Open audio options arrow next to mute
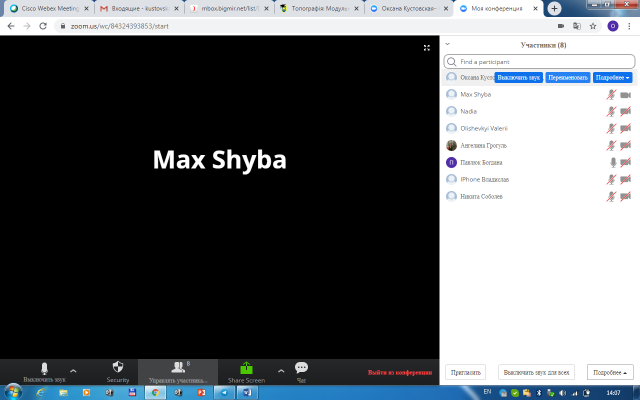The height and width of the screenshot is (400, 640). [x=73, y=371]
